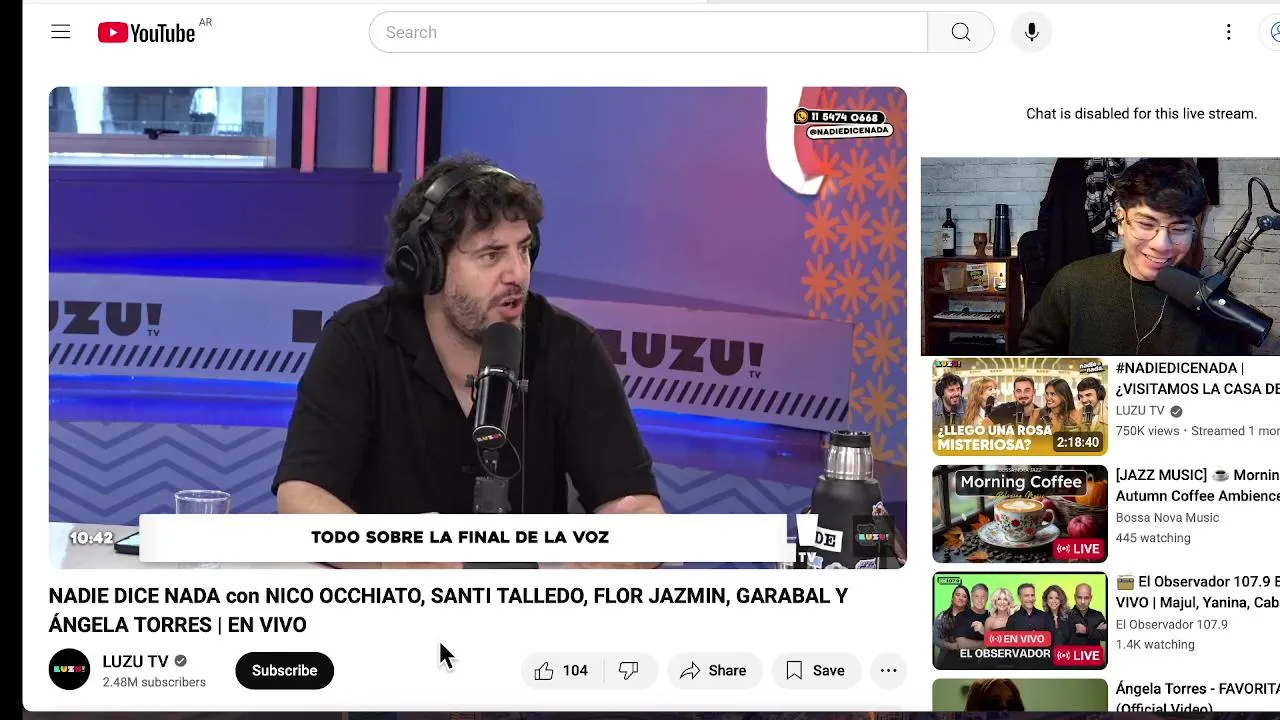The height and width of the screenshot is (720, 1280).
Task: Click LUZU TV channel under #NADIEDICENADA
Action: tap(1140, 411)
